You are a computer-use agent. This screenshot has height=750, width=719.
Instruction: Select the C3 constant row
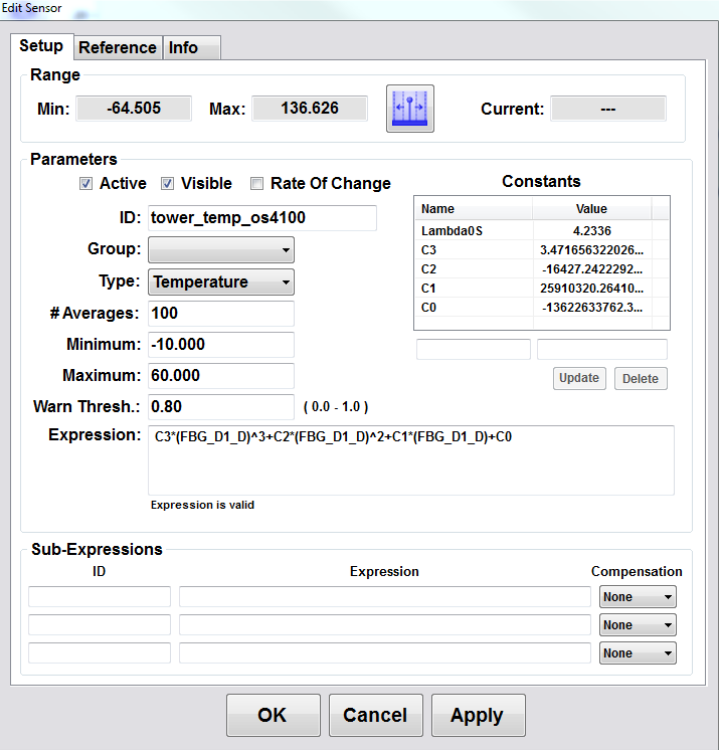coord(542,250)
